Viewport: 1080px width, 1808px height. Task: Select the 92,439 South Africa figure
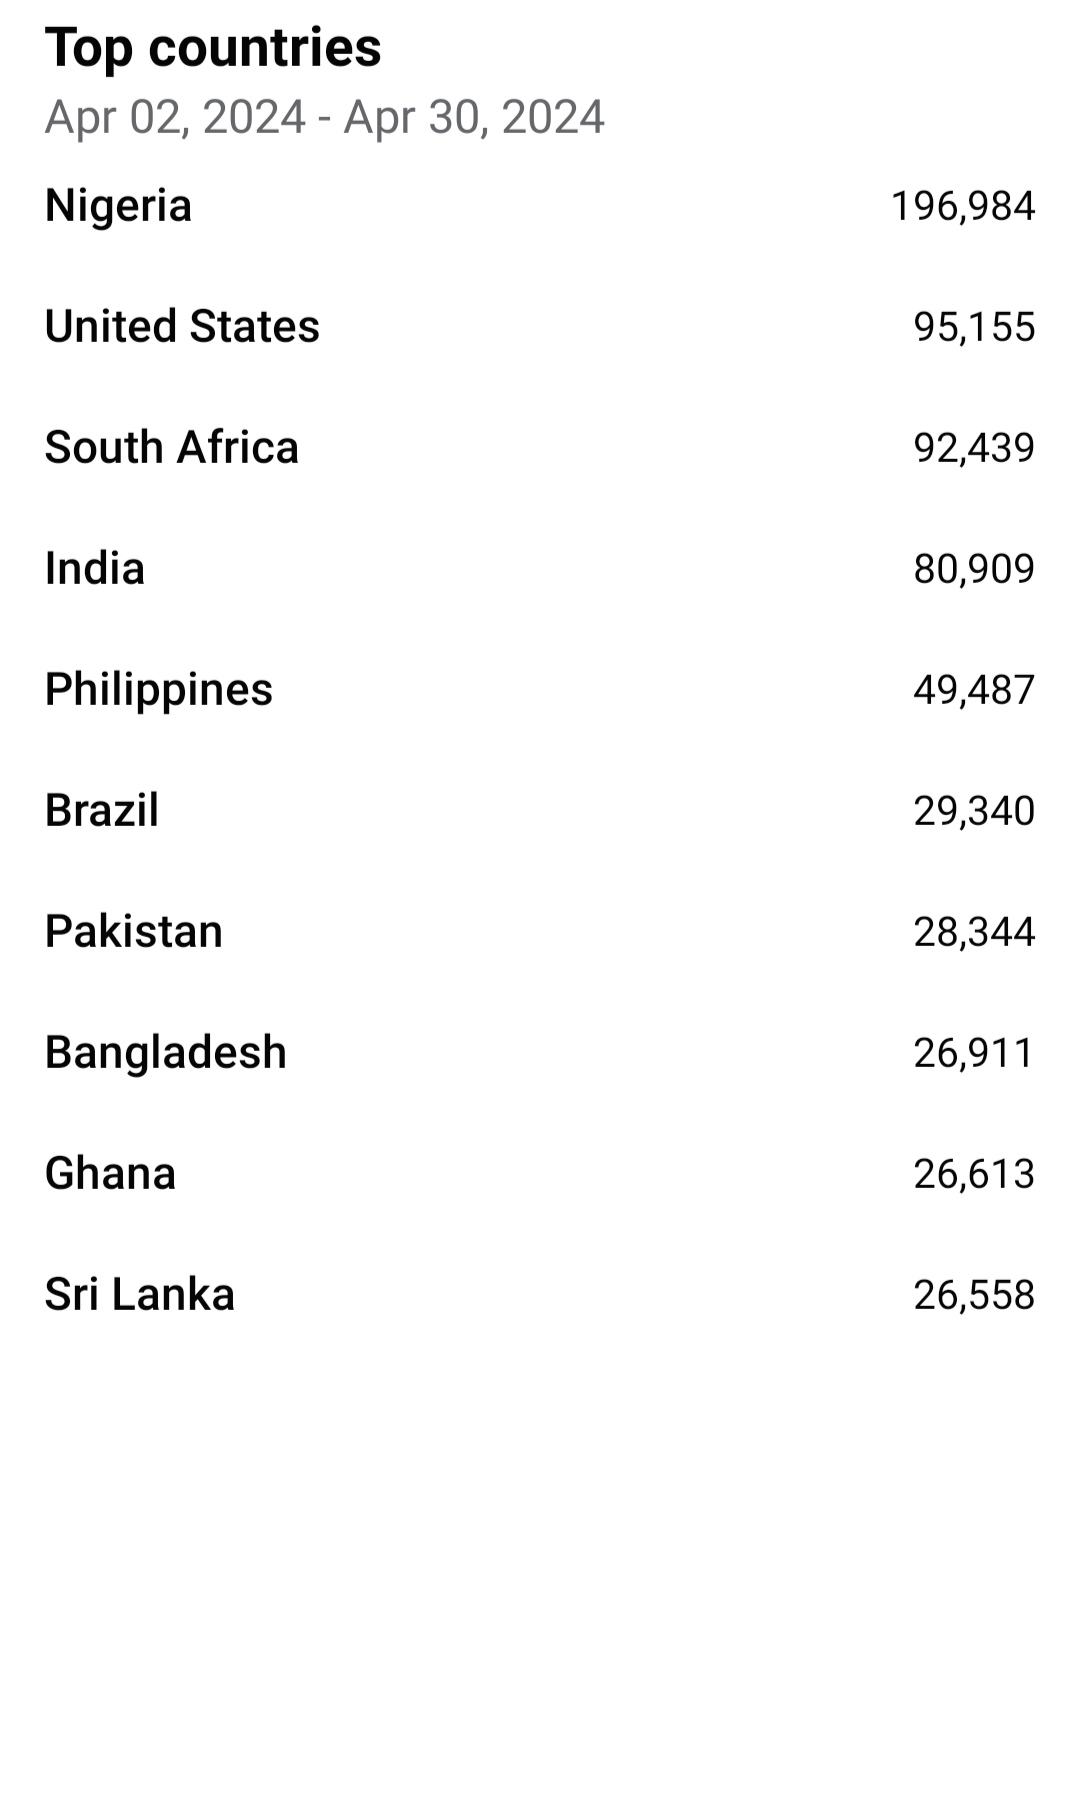[x=975, y=448]
